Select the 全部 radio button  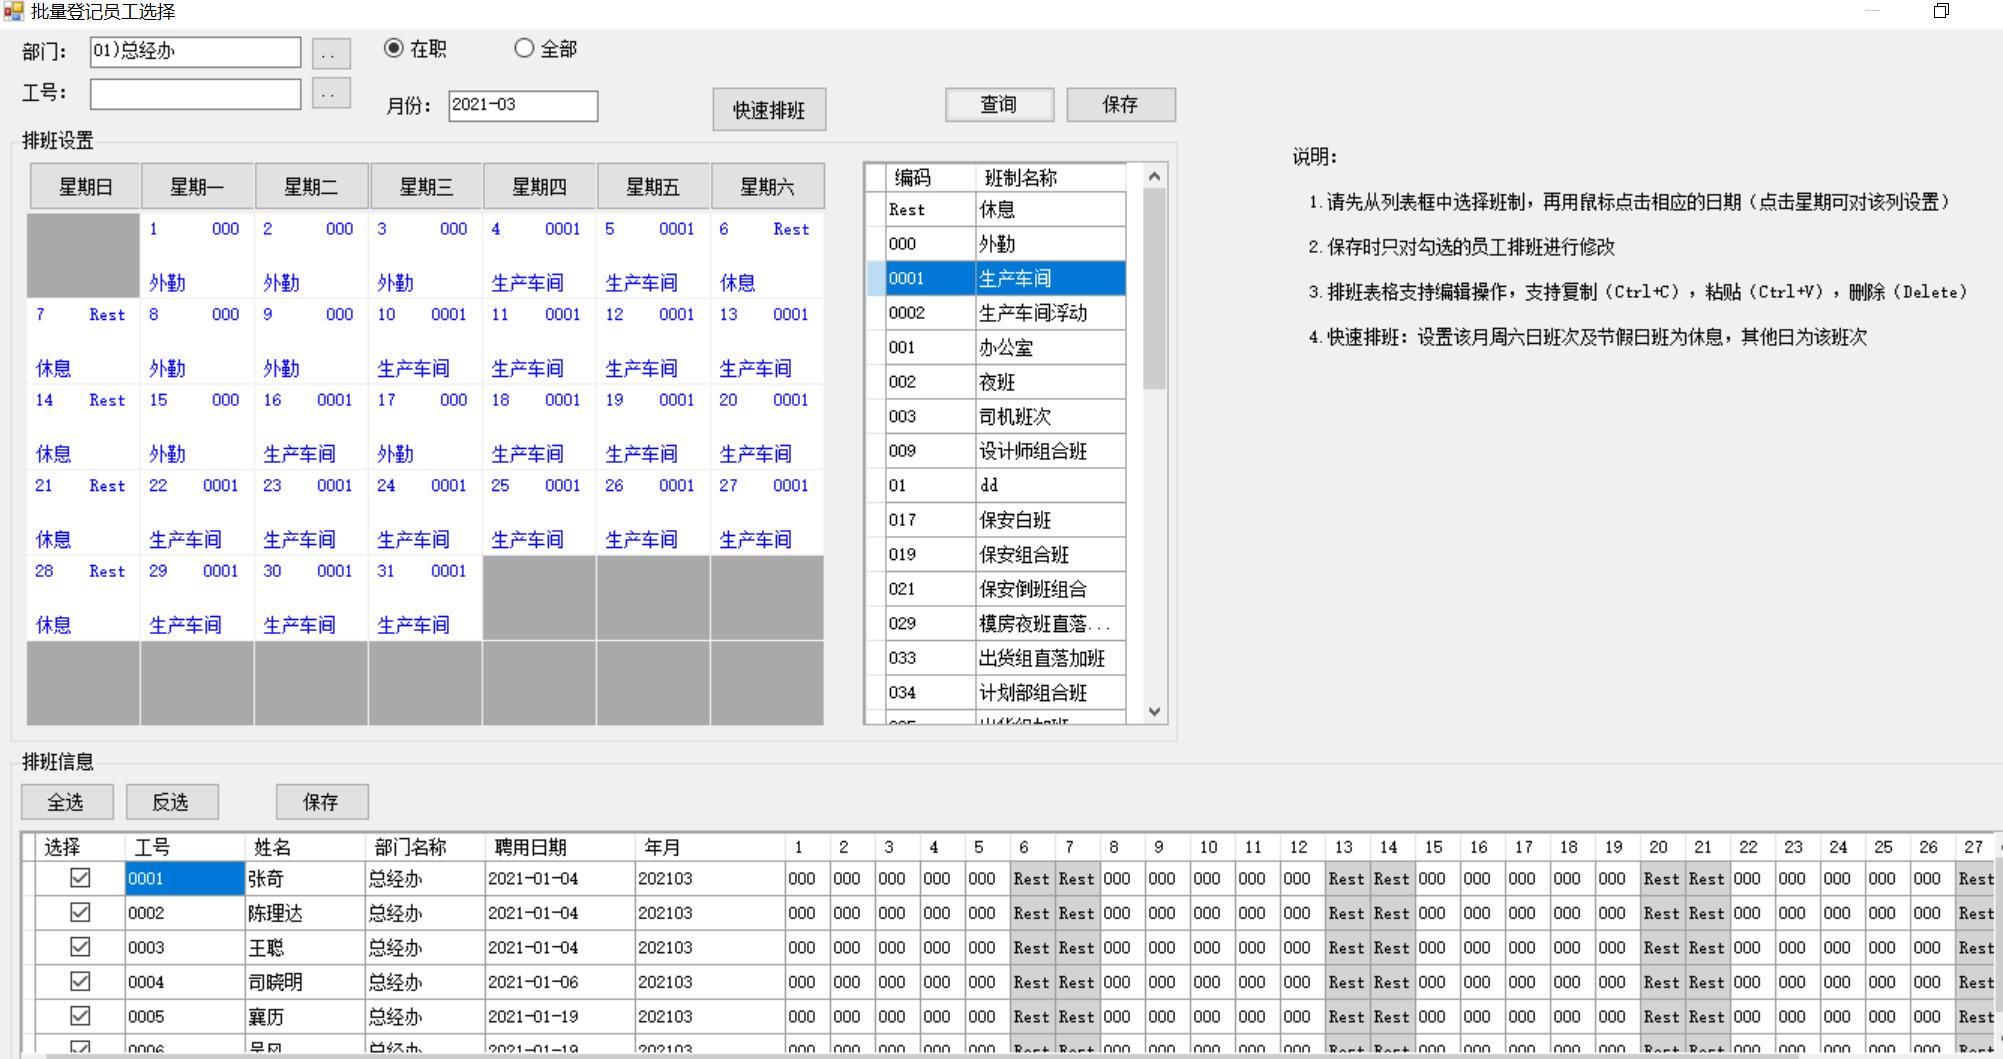tap(523, 47)
